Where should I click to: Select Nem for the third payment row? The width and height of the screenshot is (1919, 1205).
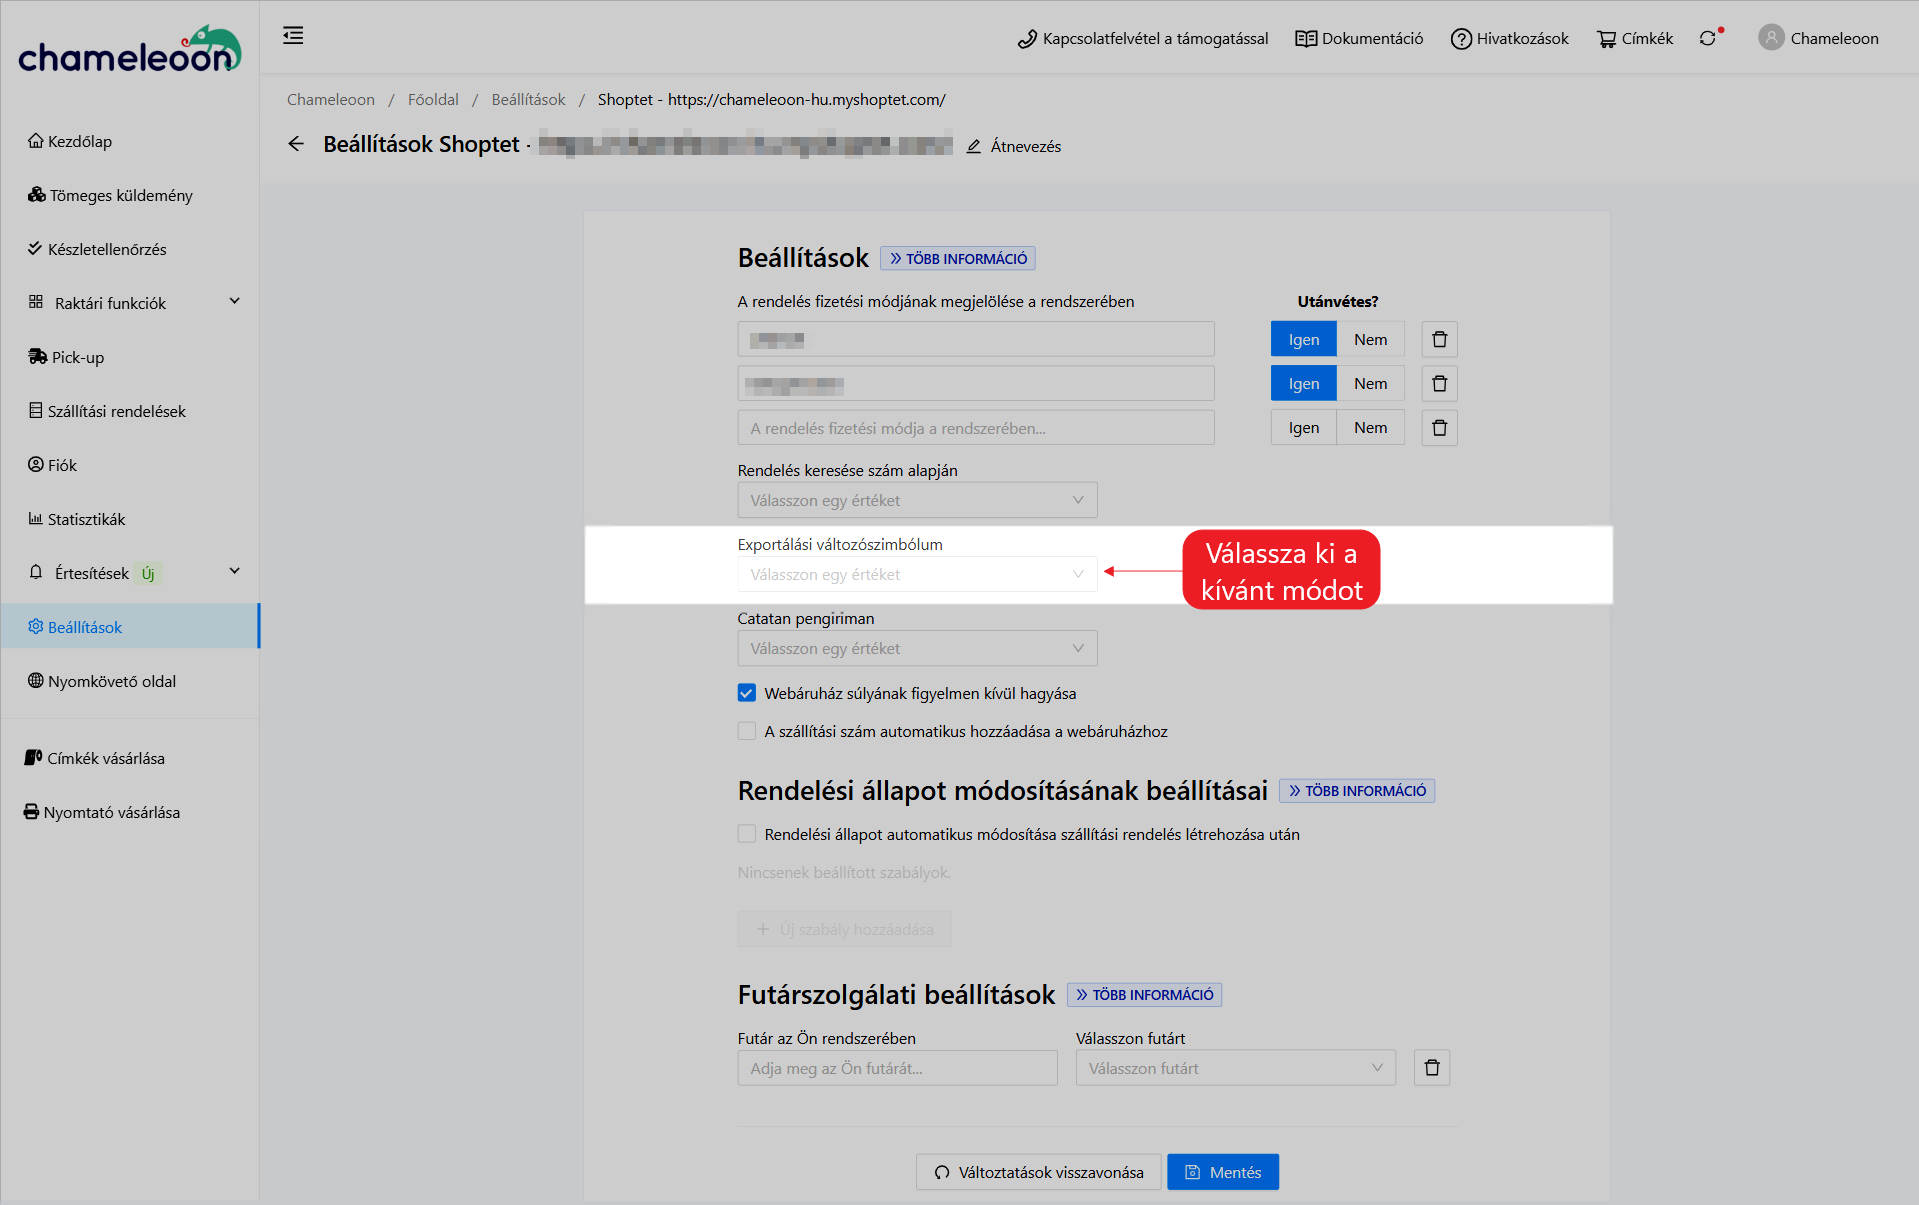pyautogui.click(x=1370, y=428)
